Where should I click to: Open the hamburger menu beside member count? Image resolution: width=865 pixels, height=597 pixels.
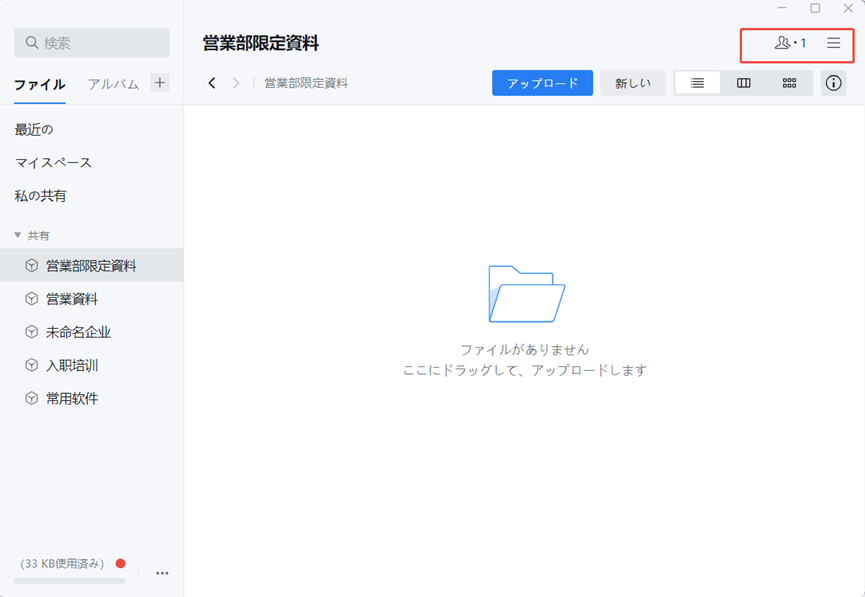(x=835, y=43)
